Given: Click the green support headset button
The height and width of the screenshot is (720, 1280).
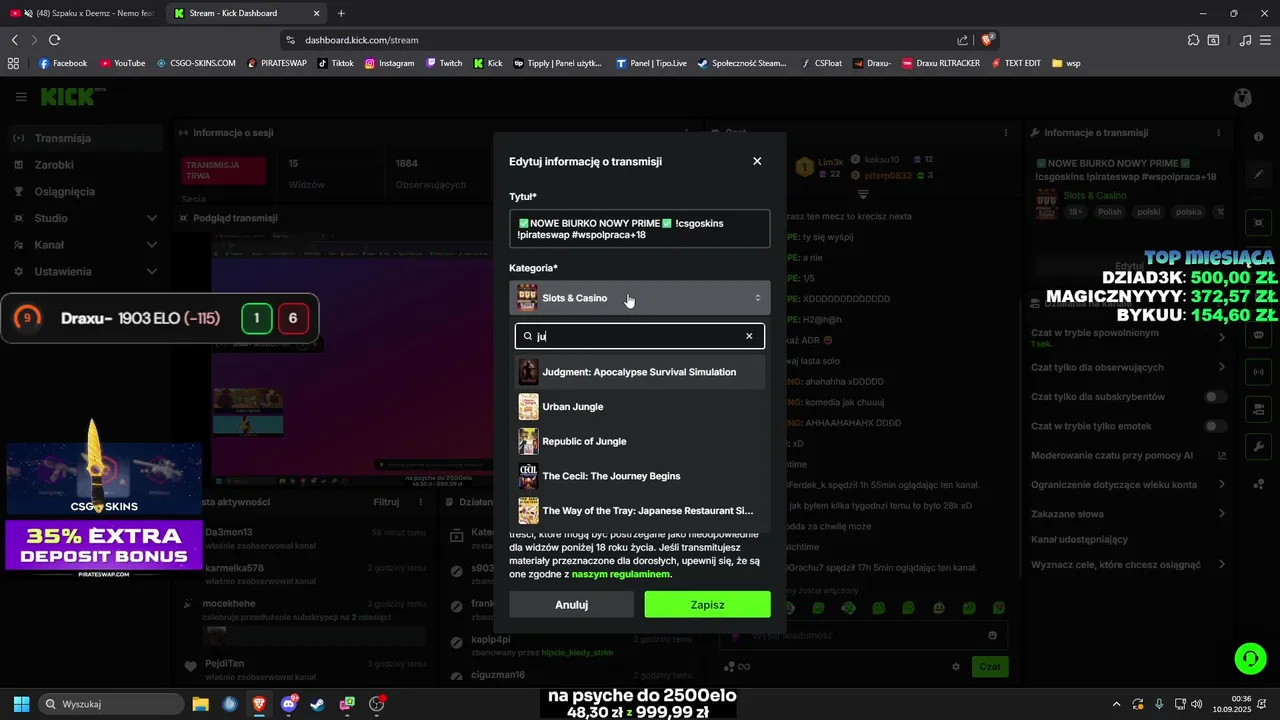Looking at the screenshot, I should [x=1249, y=658].
